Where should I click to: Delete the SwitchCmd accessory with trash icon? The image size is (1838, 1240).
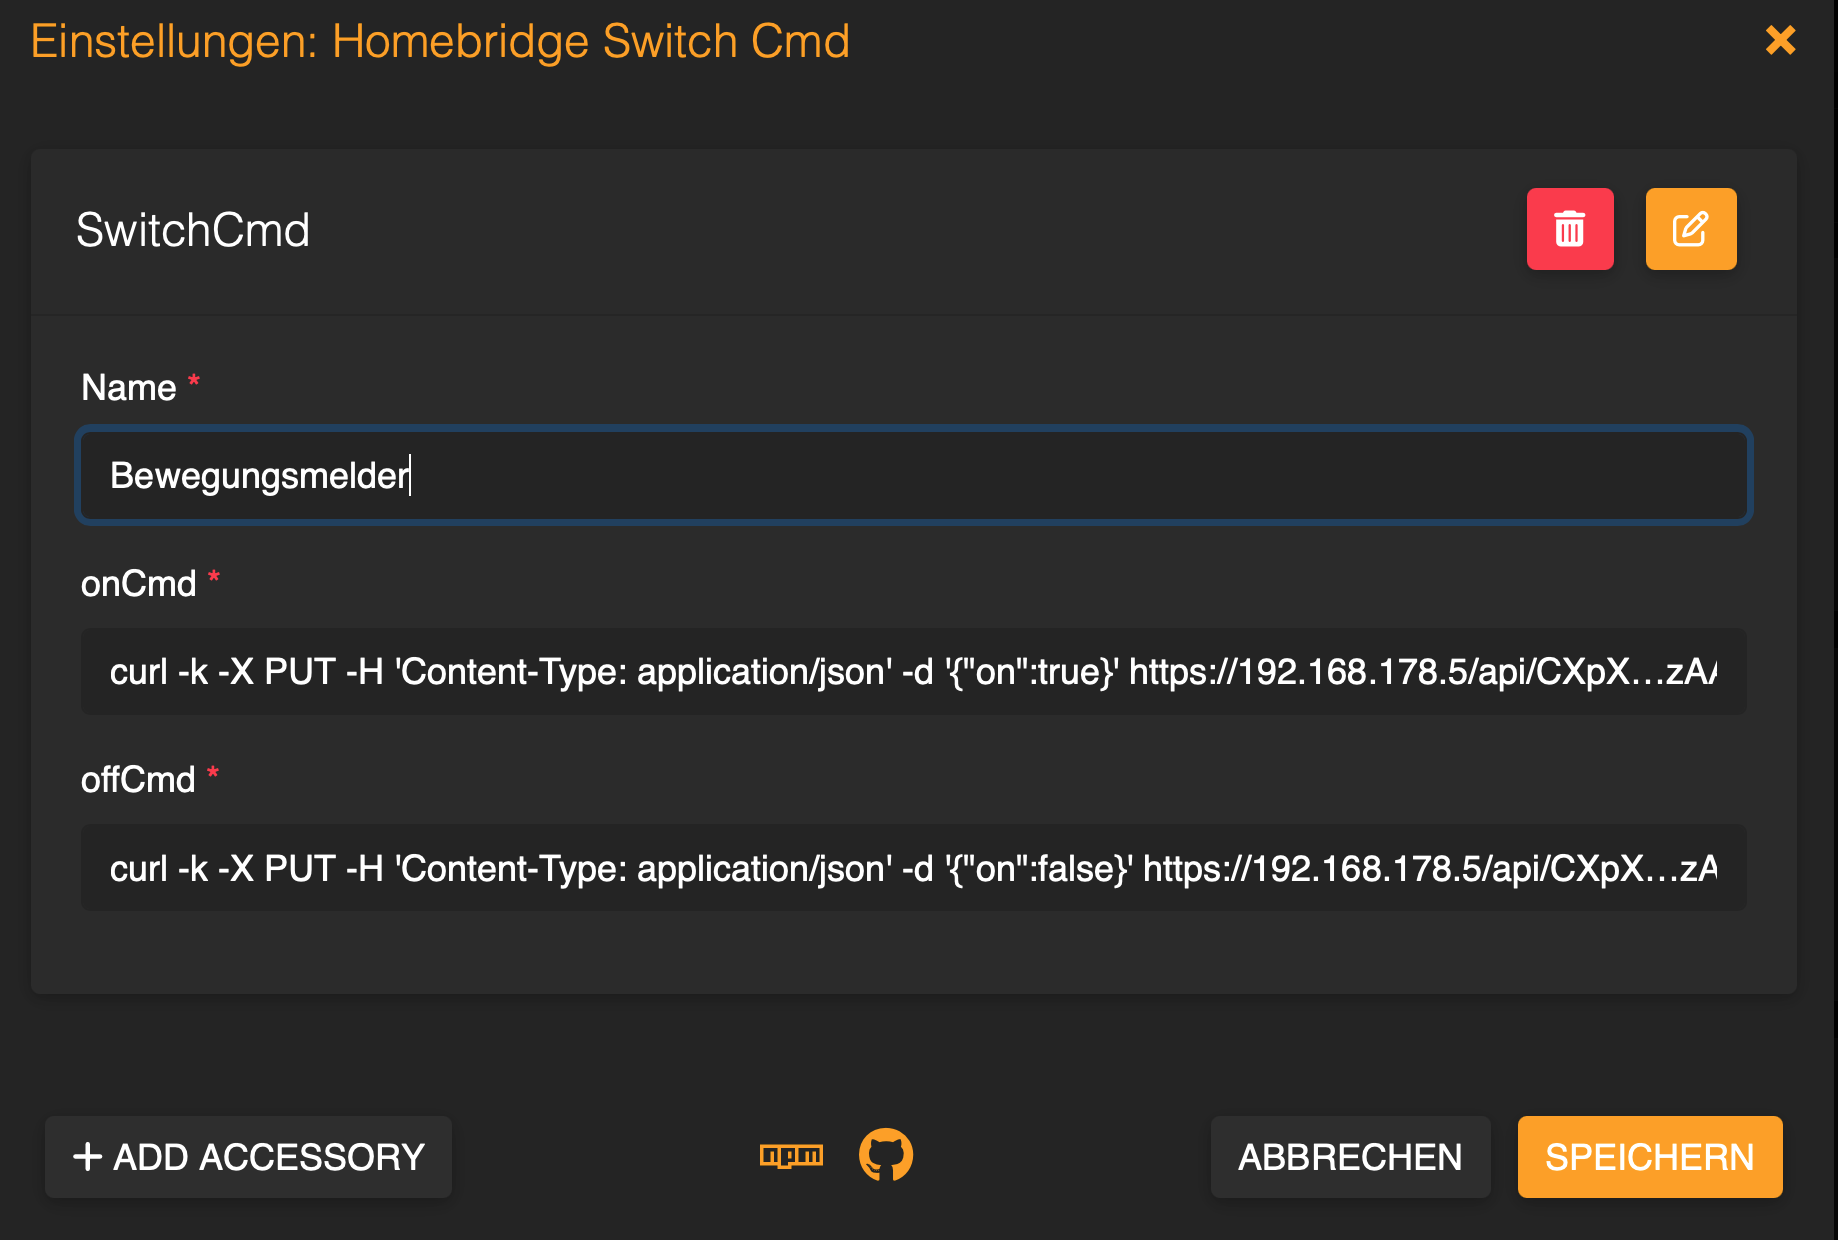tap(1569, 229)
